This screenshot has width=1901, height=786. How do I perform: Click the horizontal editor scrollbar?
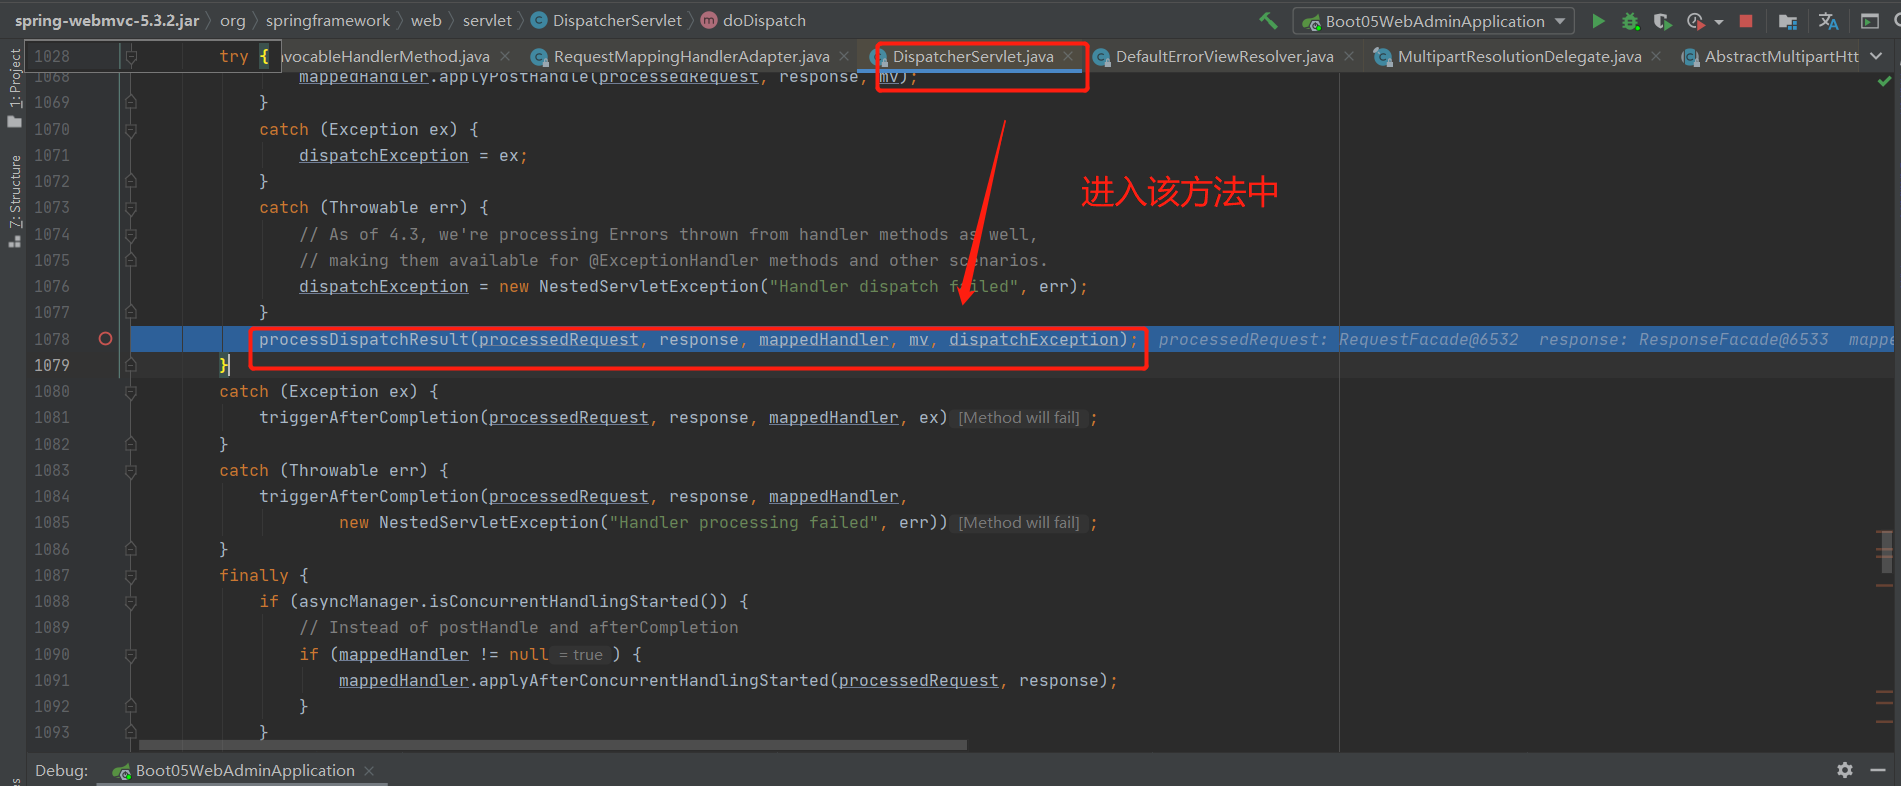[x=552, y=745]
